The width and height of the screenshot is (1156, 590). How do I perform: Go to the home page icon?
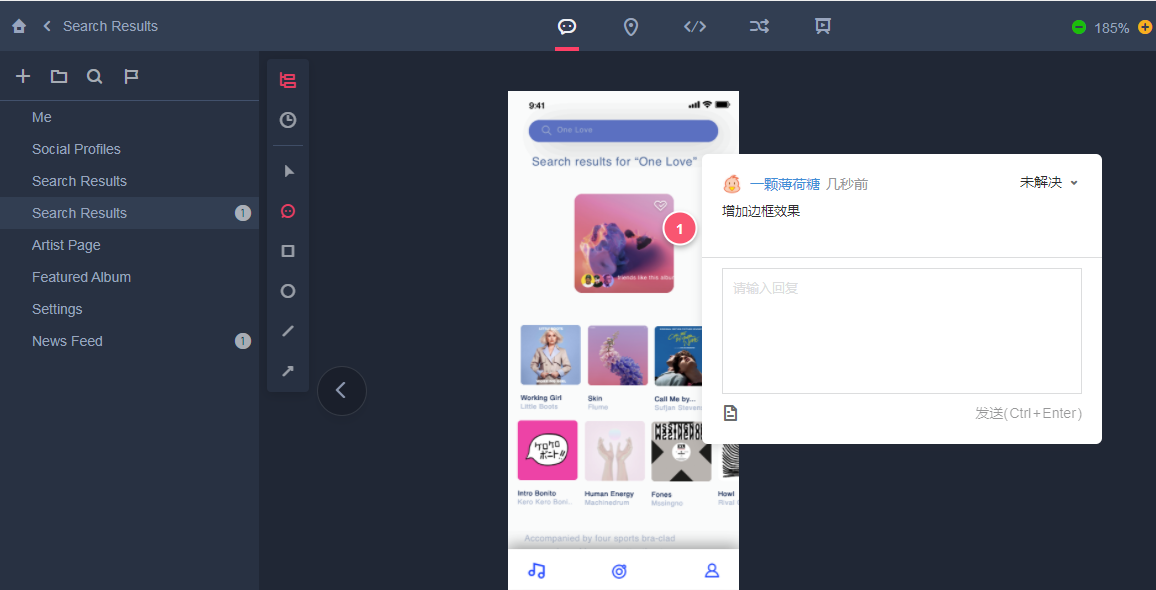click(x=19, y=27)
